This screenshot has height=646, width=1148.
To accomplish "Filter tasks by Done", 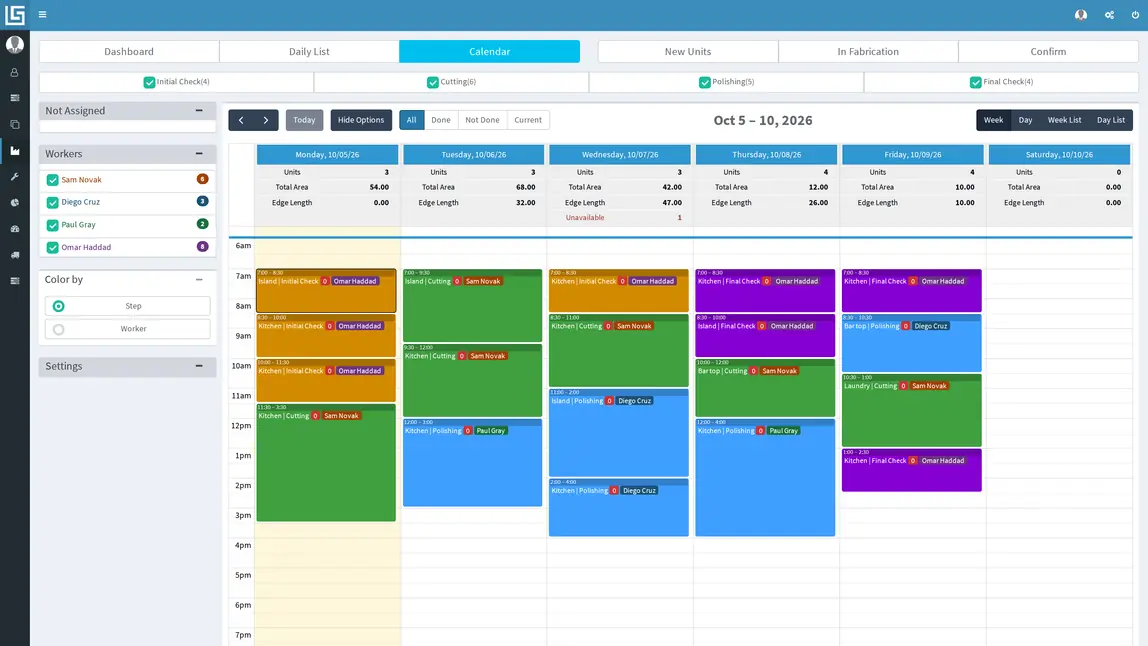I will coord(441,120).
